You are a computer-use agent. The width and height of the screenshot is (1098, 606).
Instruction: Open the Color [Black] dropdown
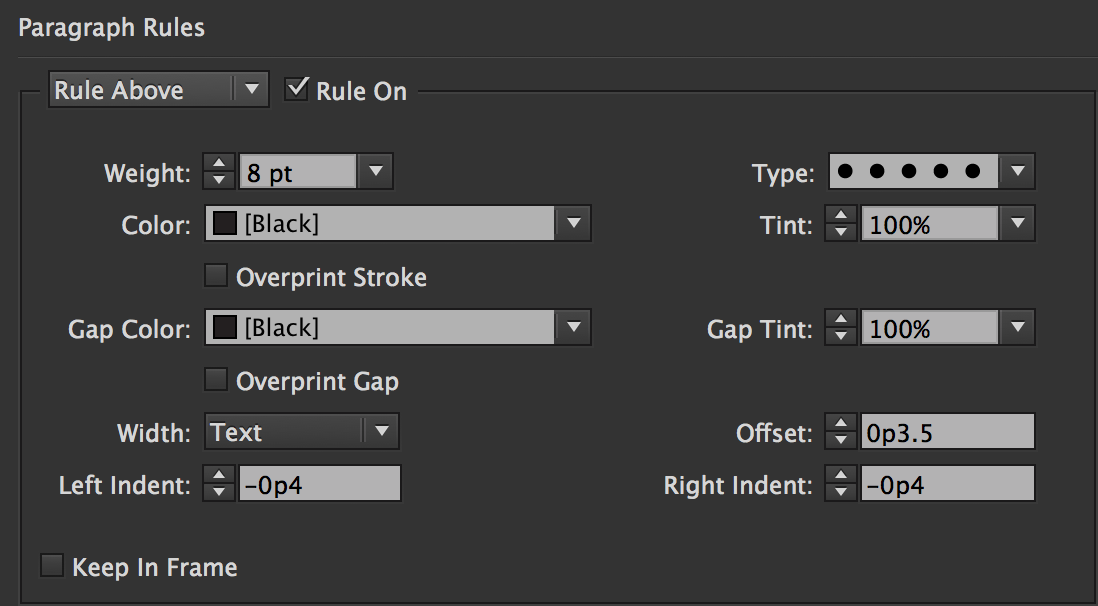[x=397, y=224]
